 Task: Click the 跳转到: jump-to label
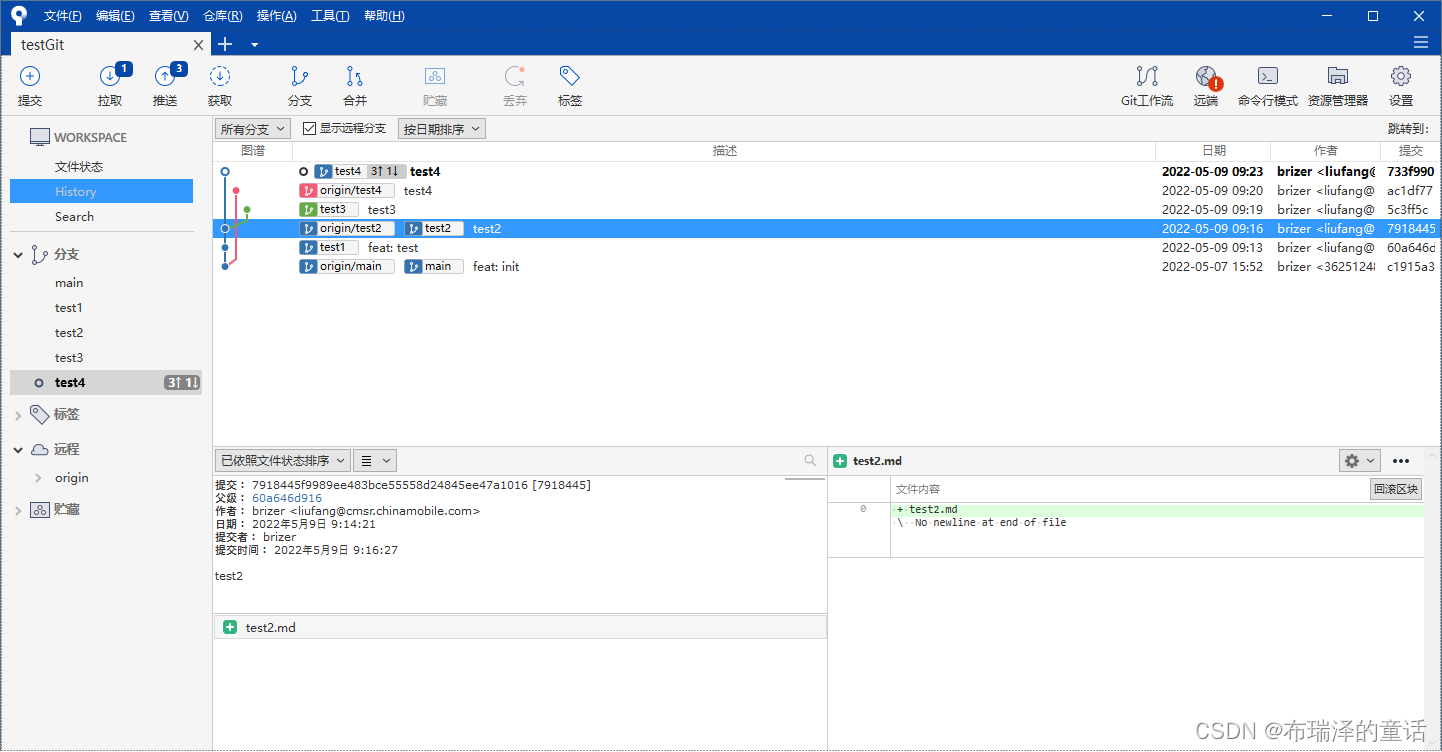(1408, 129)
